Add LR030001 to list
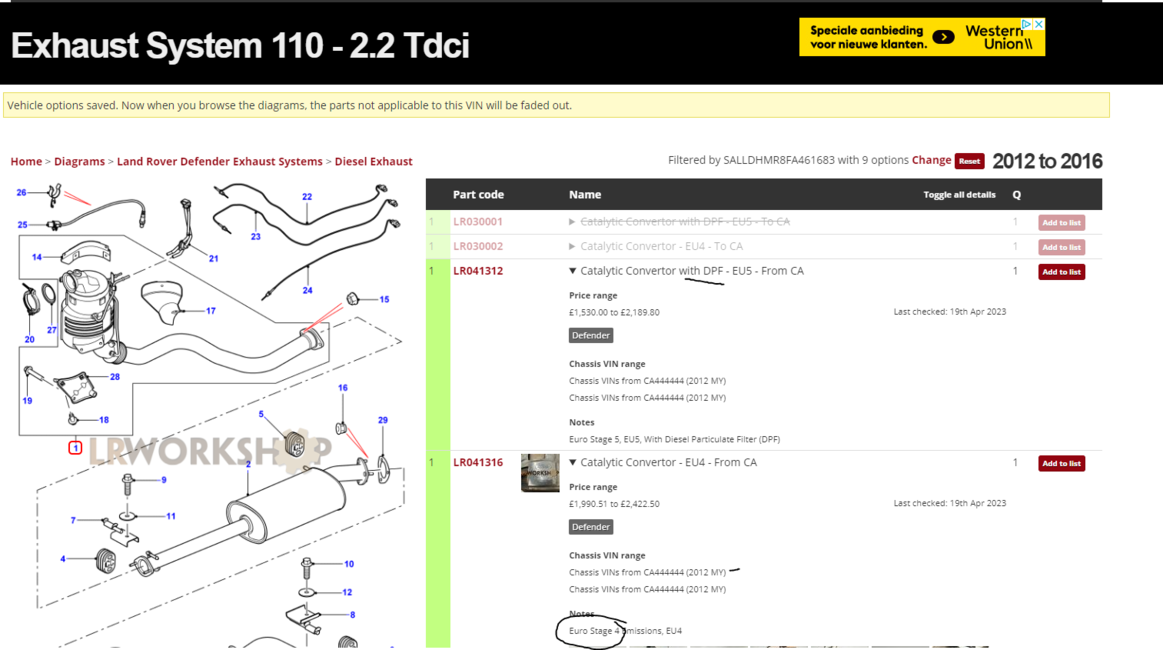The height and width of the screenshot is (650, 1163). (x=1061, y=223)
